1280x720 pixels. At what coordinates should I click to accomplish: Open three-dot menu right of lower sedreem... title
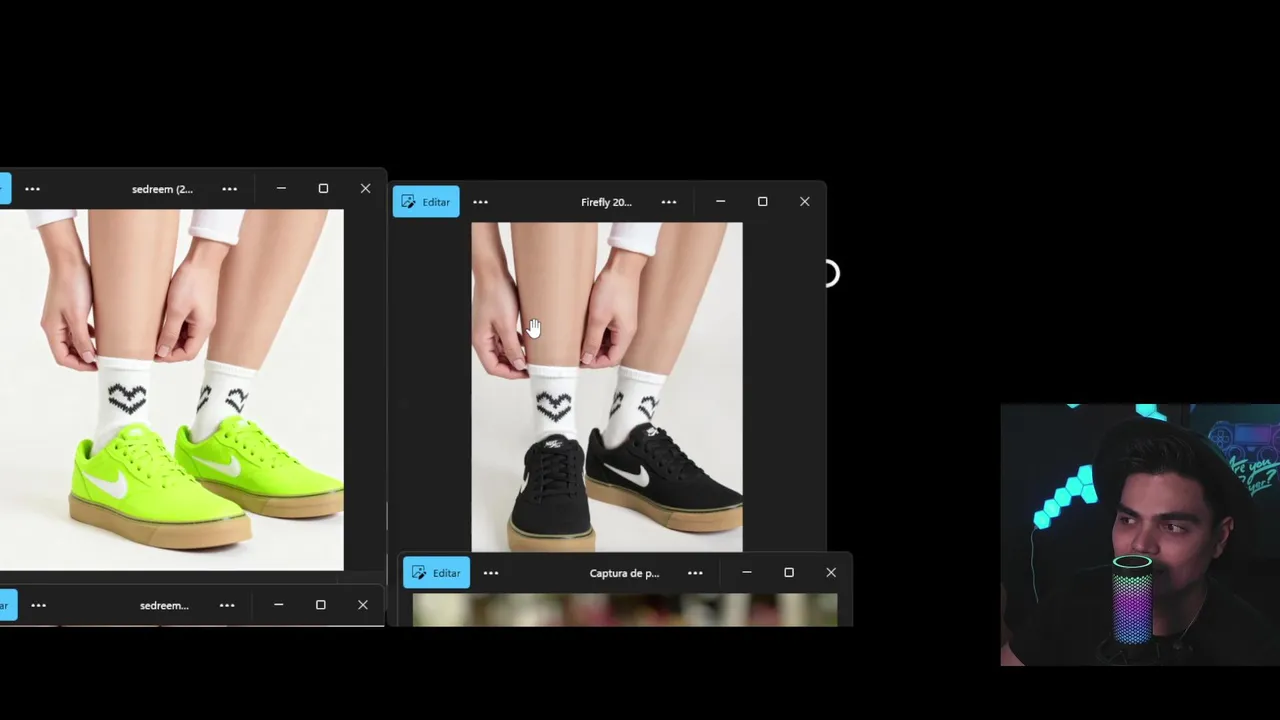(227, 605)
